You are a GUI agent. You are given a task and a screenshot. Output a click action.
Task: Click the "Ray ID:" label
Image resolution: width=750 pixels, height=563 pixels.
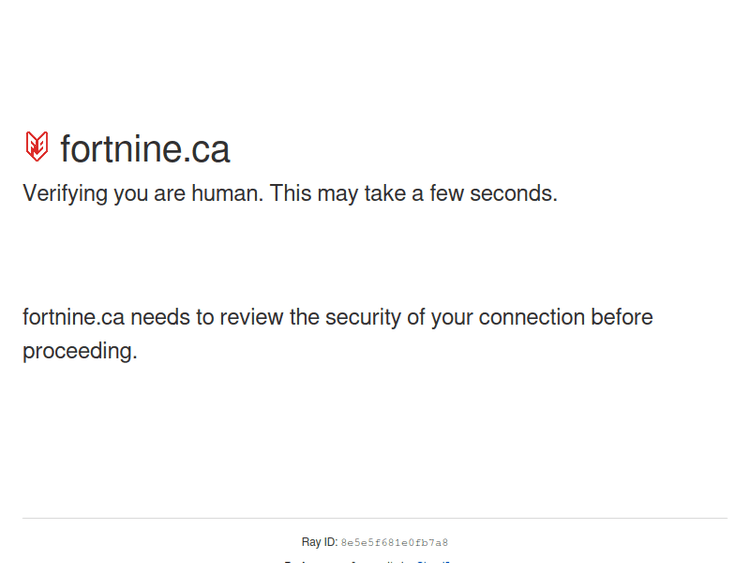pos(319,542)
